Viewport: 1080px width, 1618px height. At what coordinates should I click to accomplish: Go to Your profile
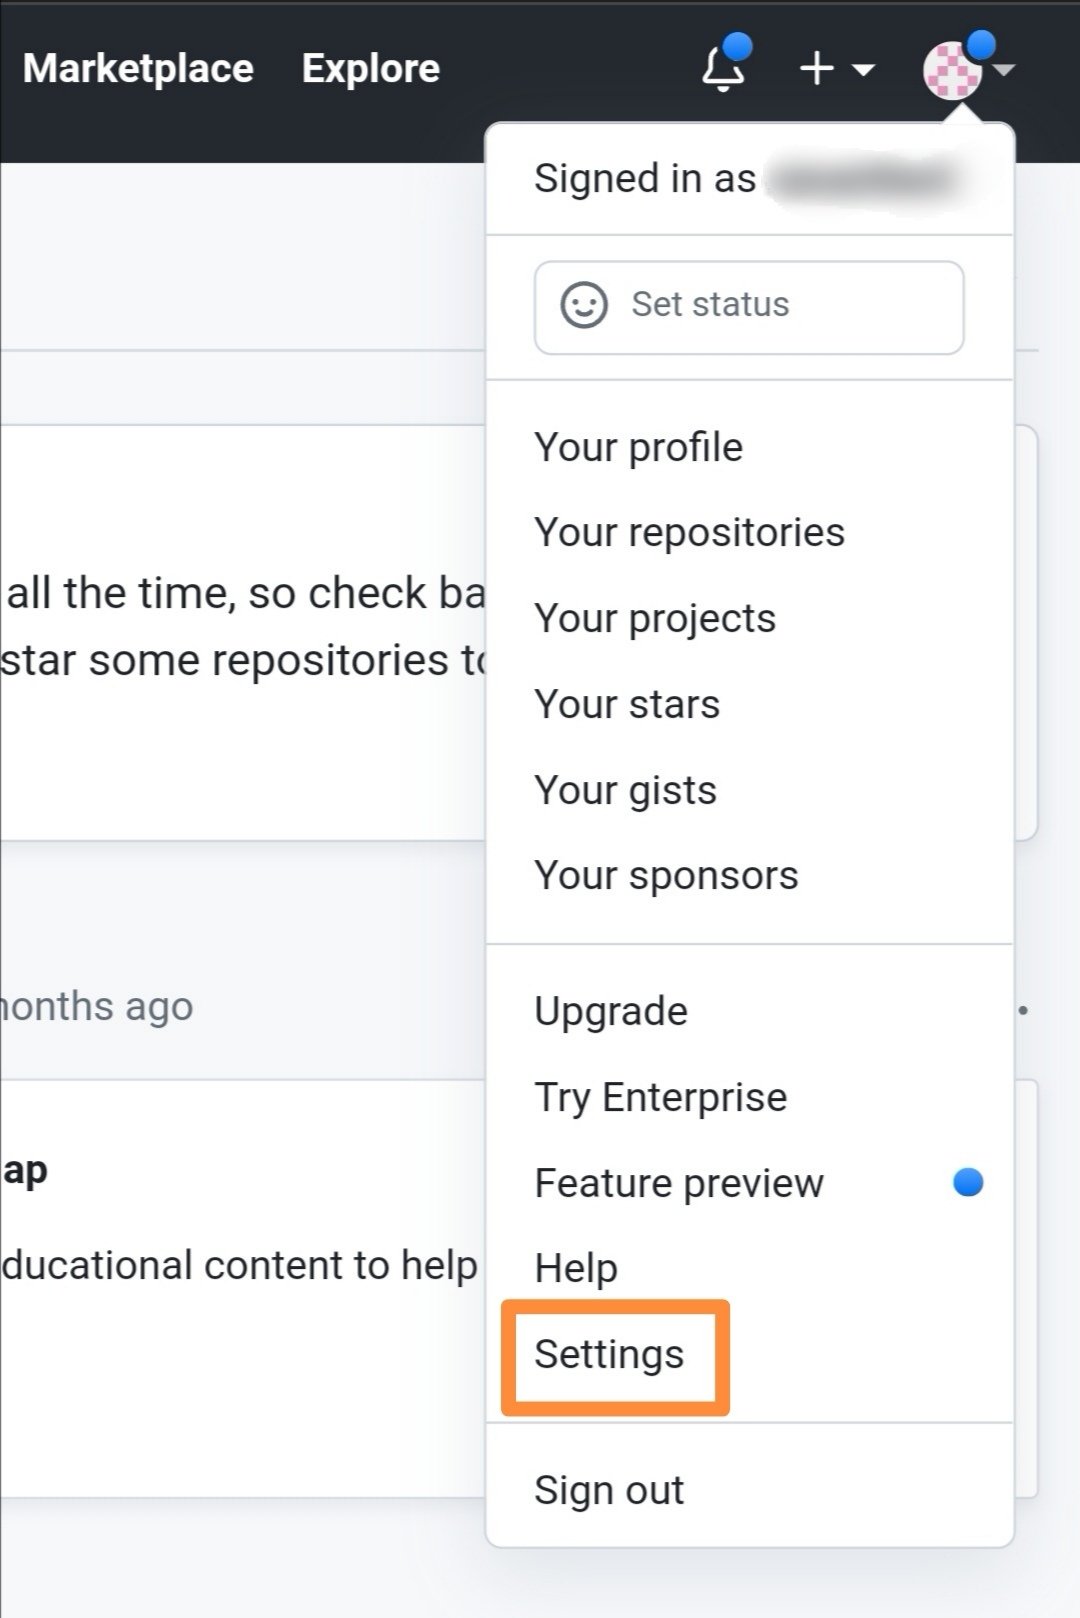click(638, 447)
